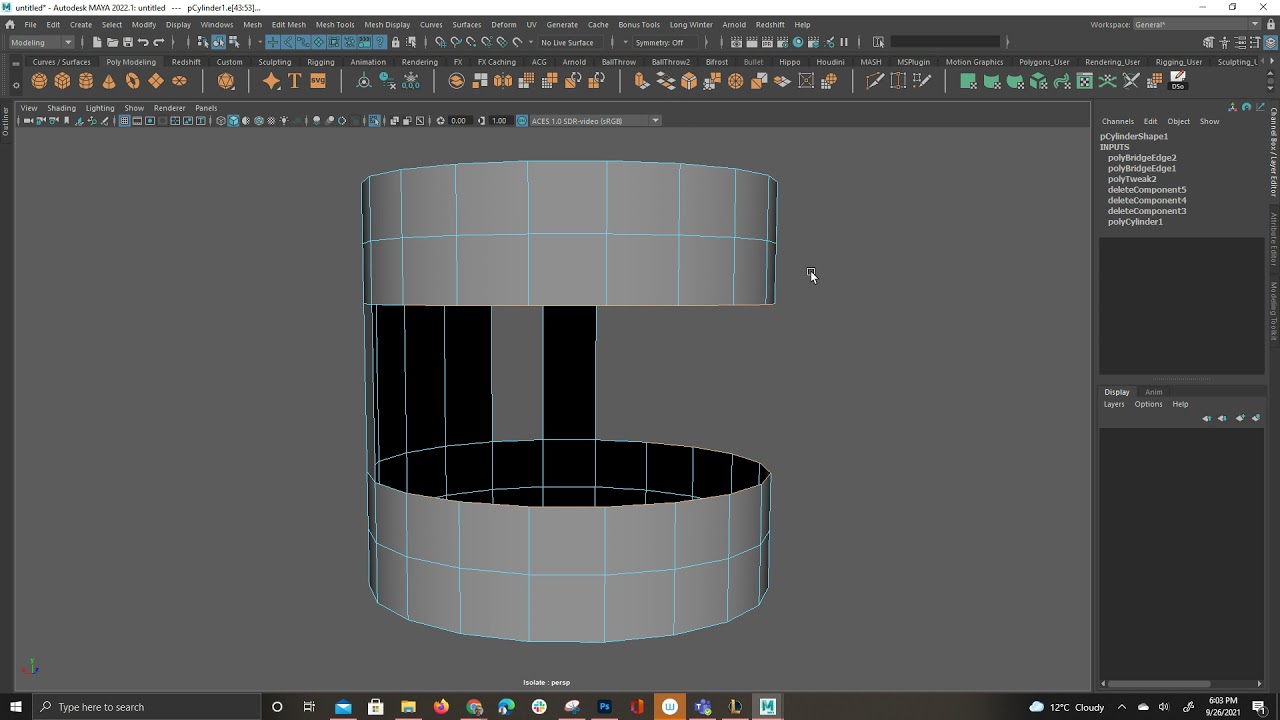Select the polyCylinder1 input node
Viewport: 1280px width, 720px height.
click(1135, 222)
